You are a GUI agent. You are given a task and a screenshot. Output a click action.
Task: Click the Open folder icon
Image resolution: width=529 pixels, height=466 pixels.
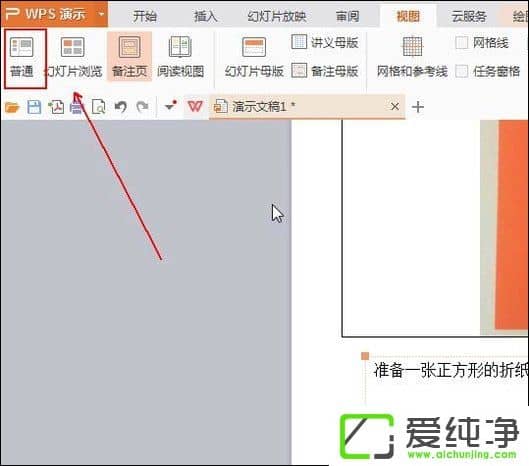pyautogui.click(x=12, y=107)
